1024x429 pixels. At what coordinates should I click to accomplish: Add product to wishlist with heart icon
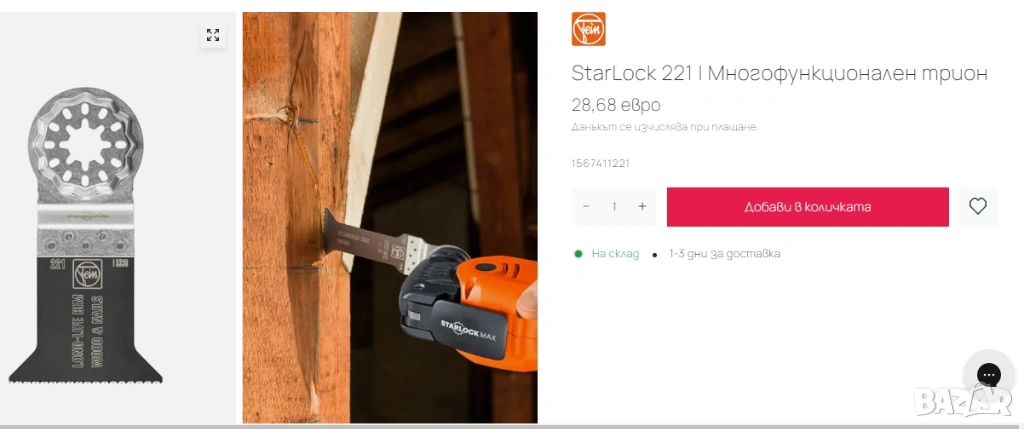978,207
